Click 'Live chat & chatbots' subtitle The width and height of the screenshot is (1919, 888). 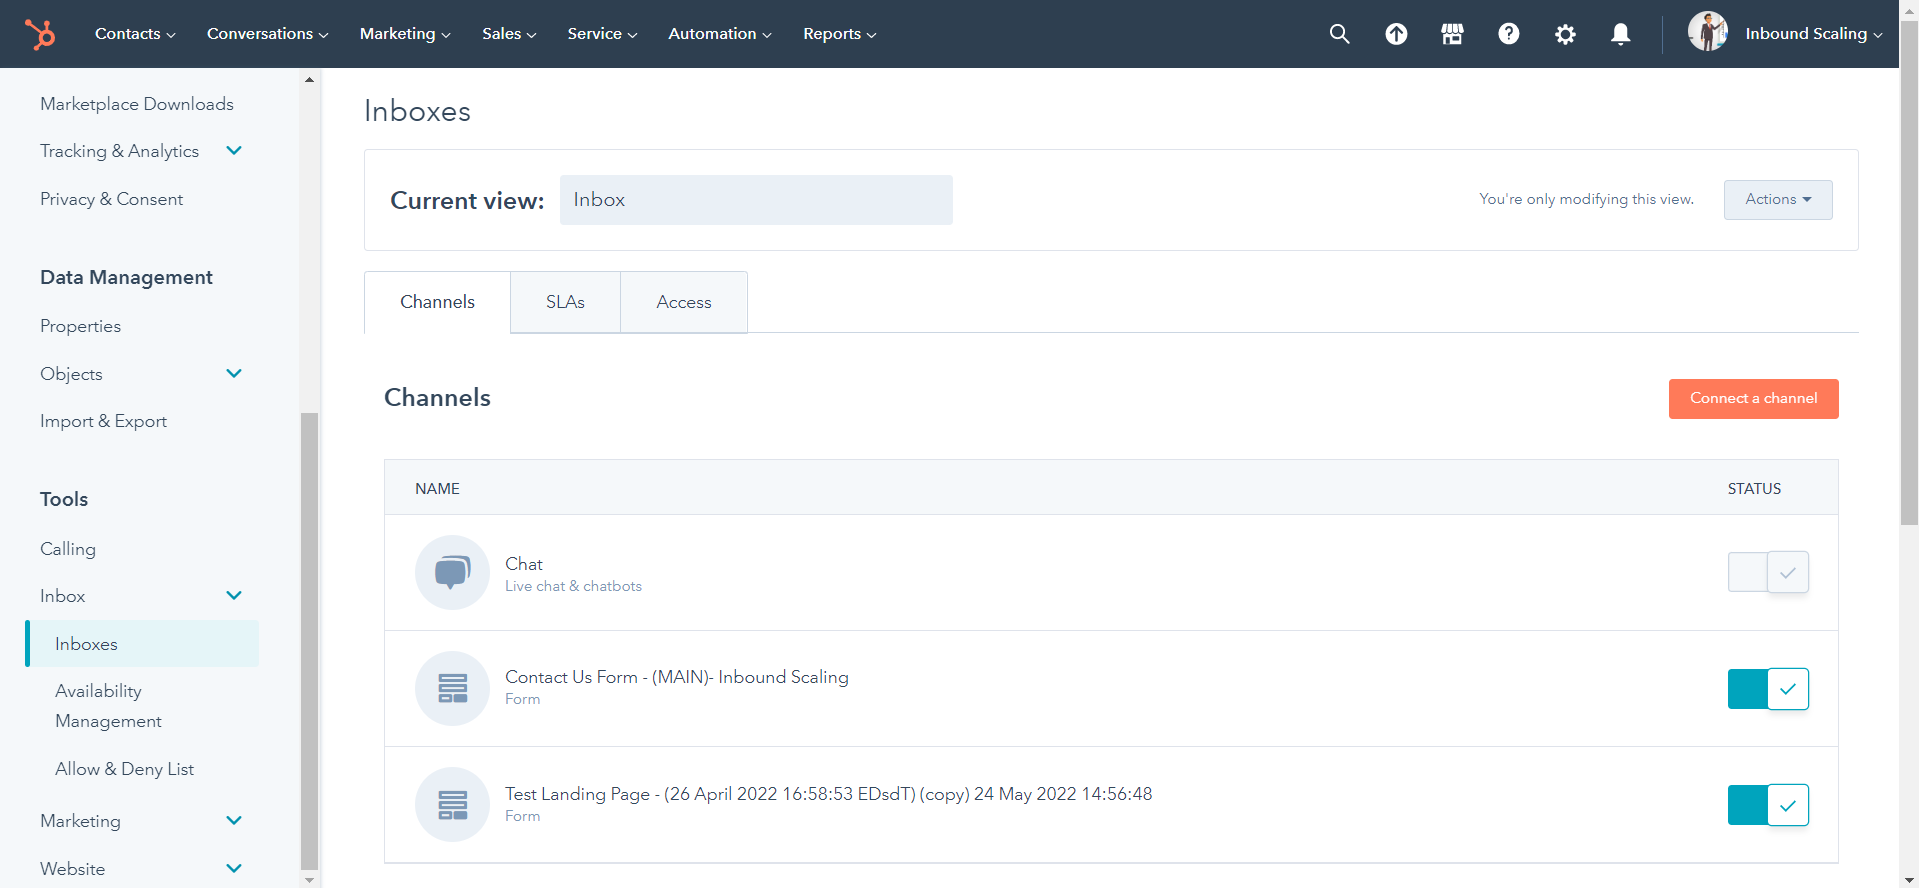tap(573, 586)
